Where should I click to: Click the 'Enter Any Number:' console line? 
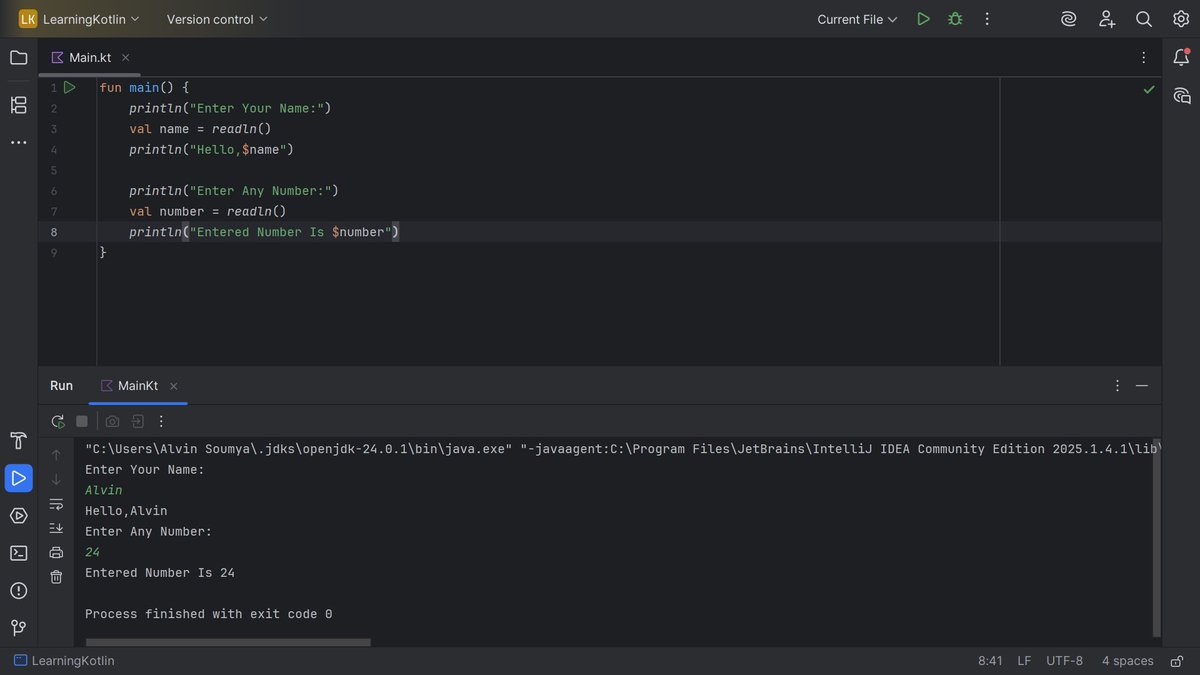(149, 532)
